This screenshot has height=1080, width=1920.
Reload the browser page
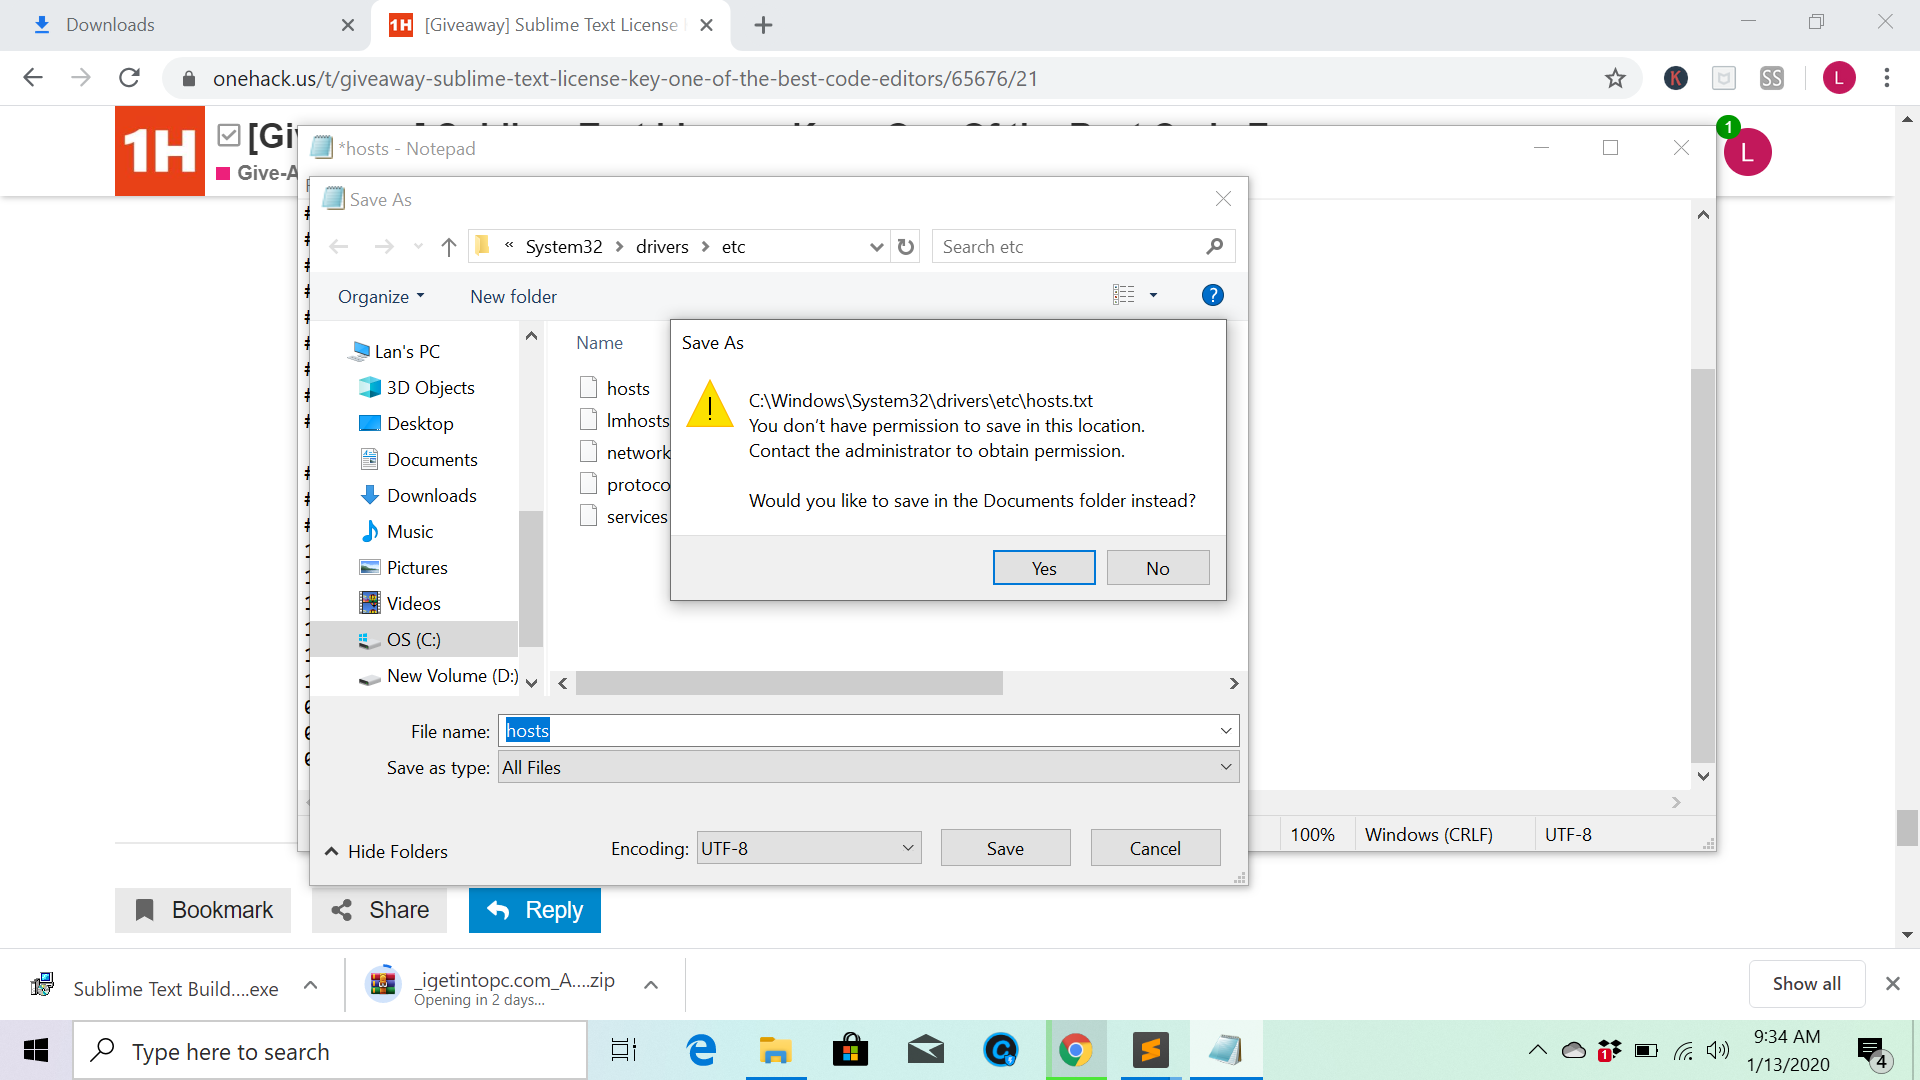coord(129,78)
